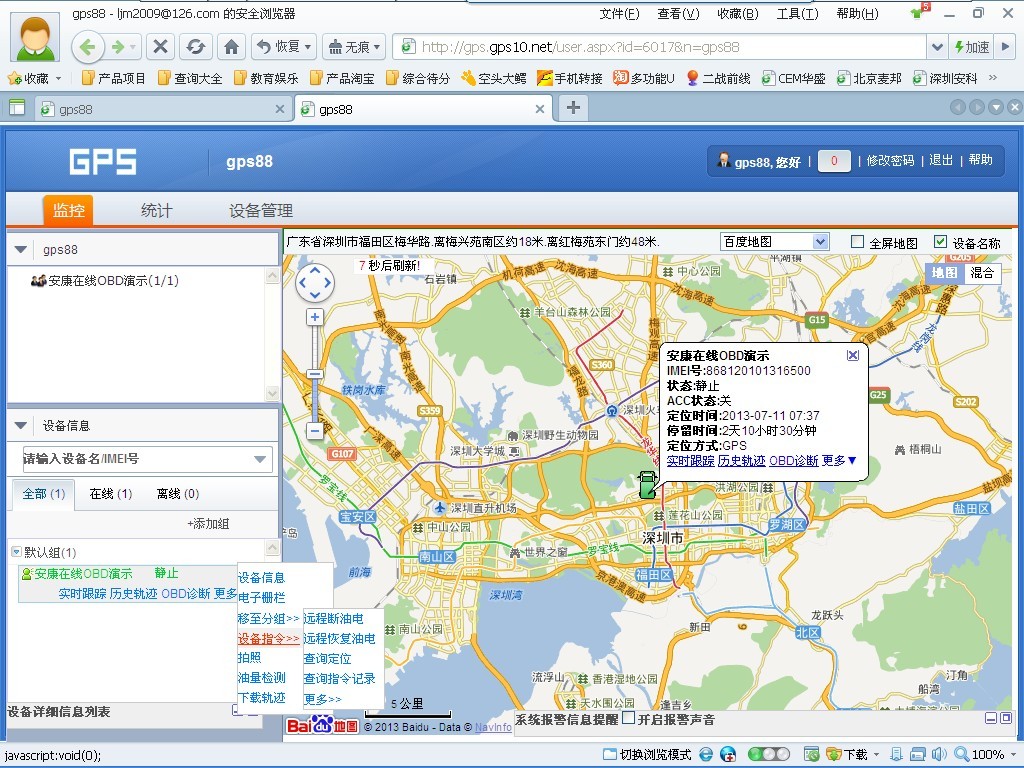Image resolution: width=1024 pixels, height=768 pixels.
Task: Zoom in the map with plus button
Action: [315, 317]
